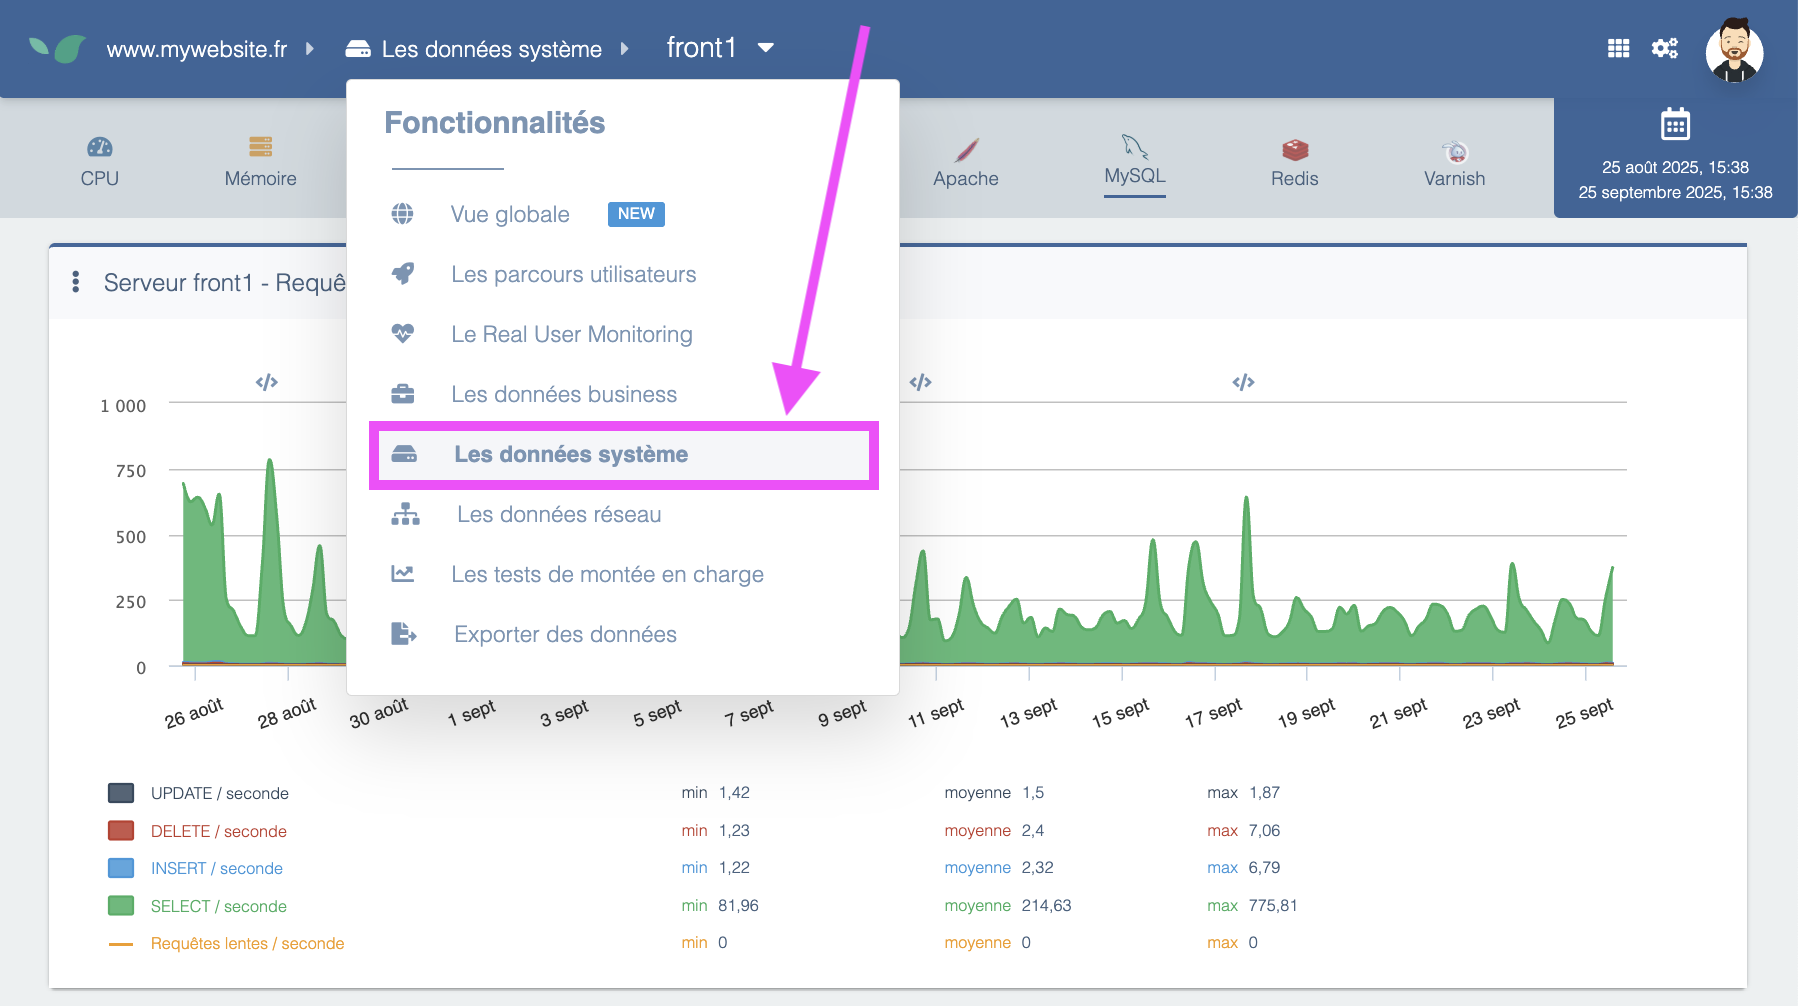Viewport: 1798px width, 1006px height.
Task: Open the apps grid icon
Action: [1618, 48]
